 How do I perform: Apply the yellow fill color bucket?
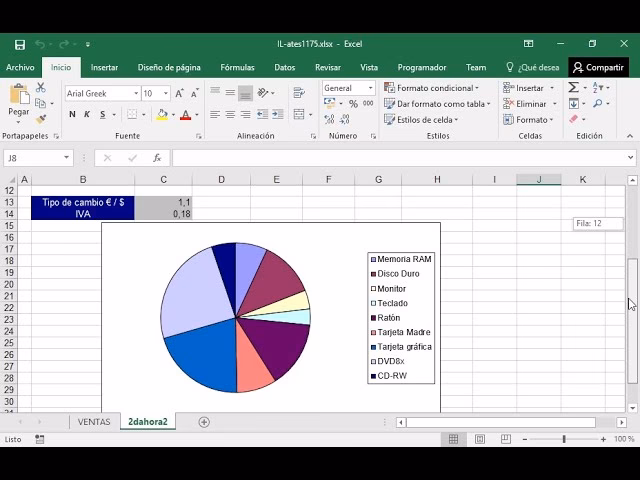(162, 115)
